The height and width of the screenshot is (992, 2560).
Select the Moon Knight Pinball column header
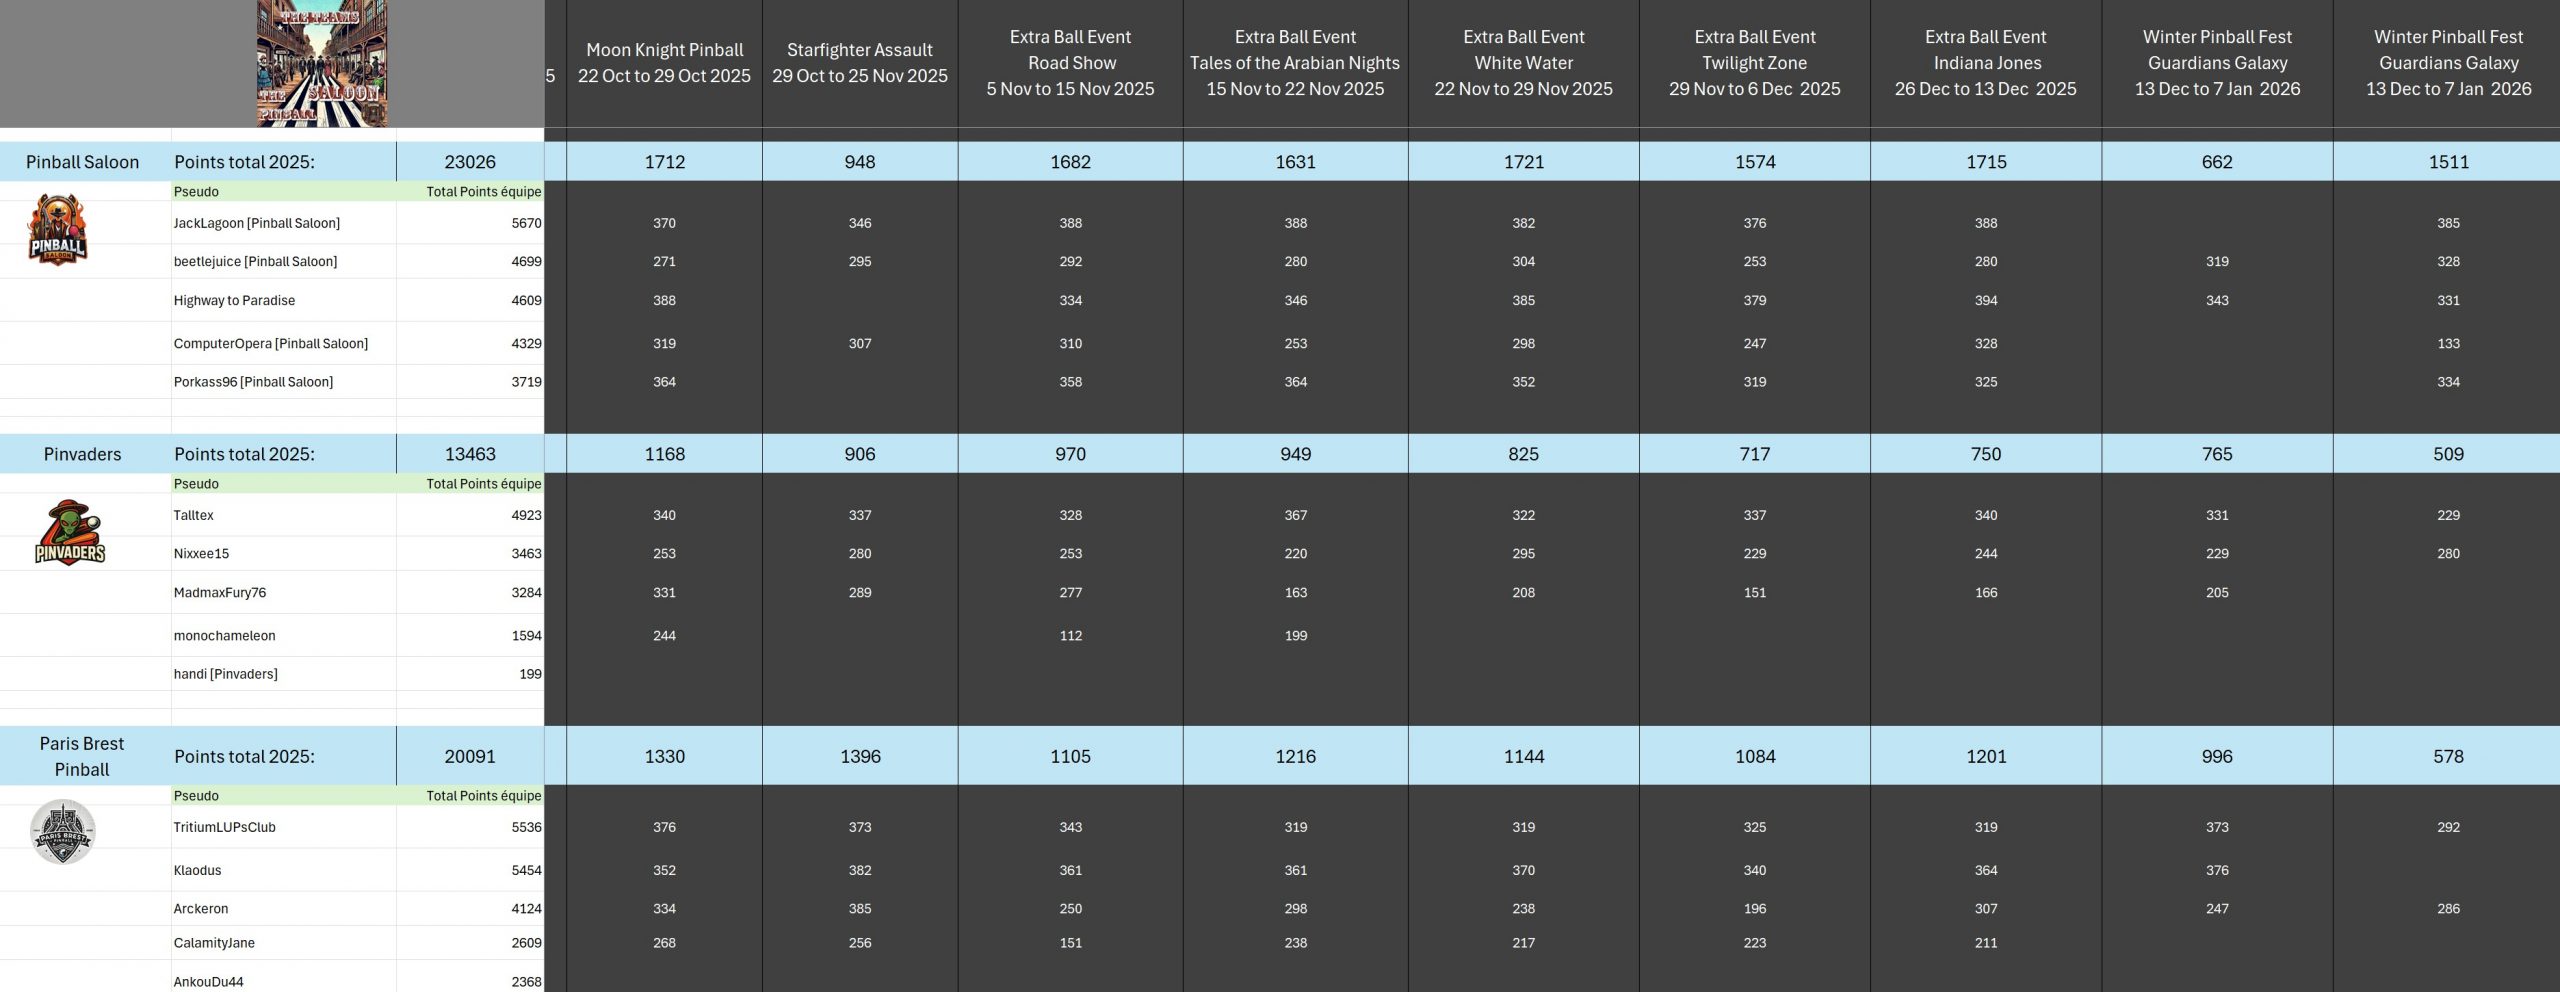click(664, 63)
